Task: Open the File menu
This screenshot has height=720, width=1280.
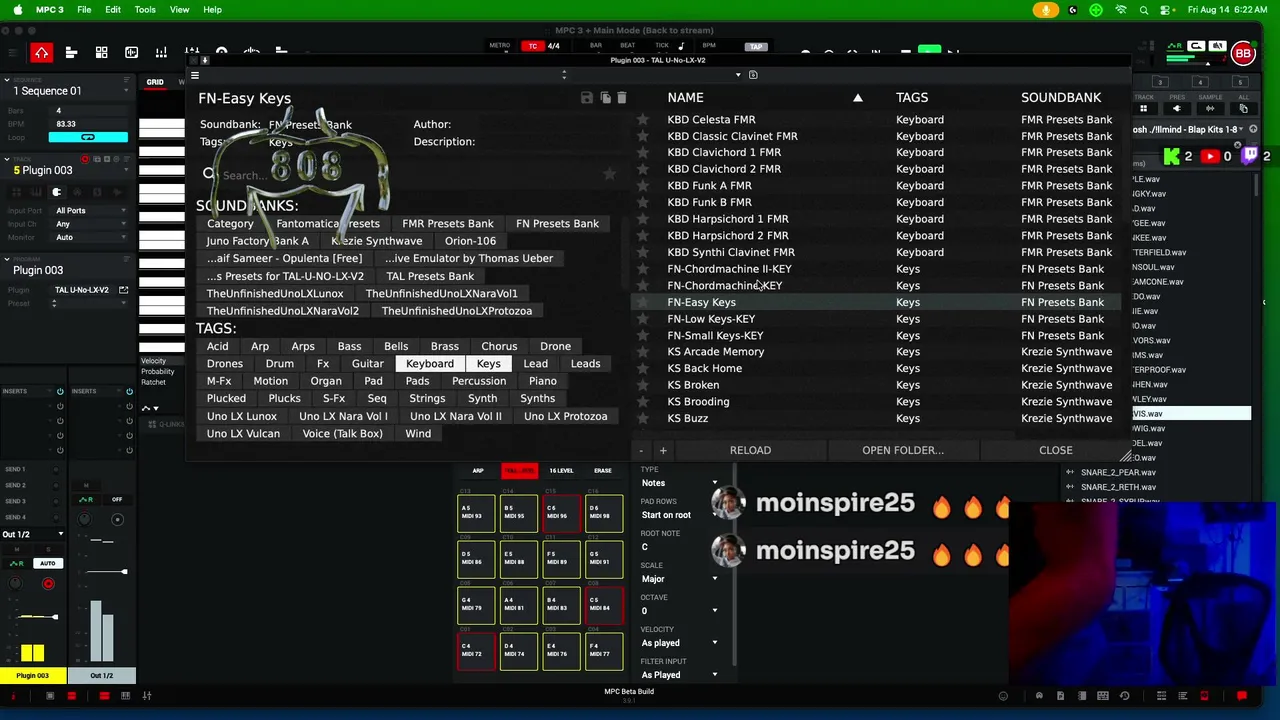Action: [x=84, y=10]
